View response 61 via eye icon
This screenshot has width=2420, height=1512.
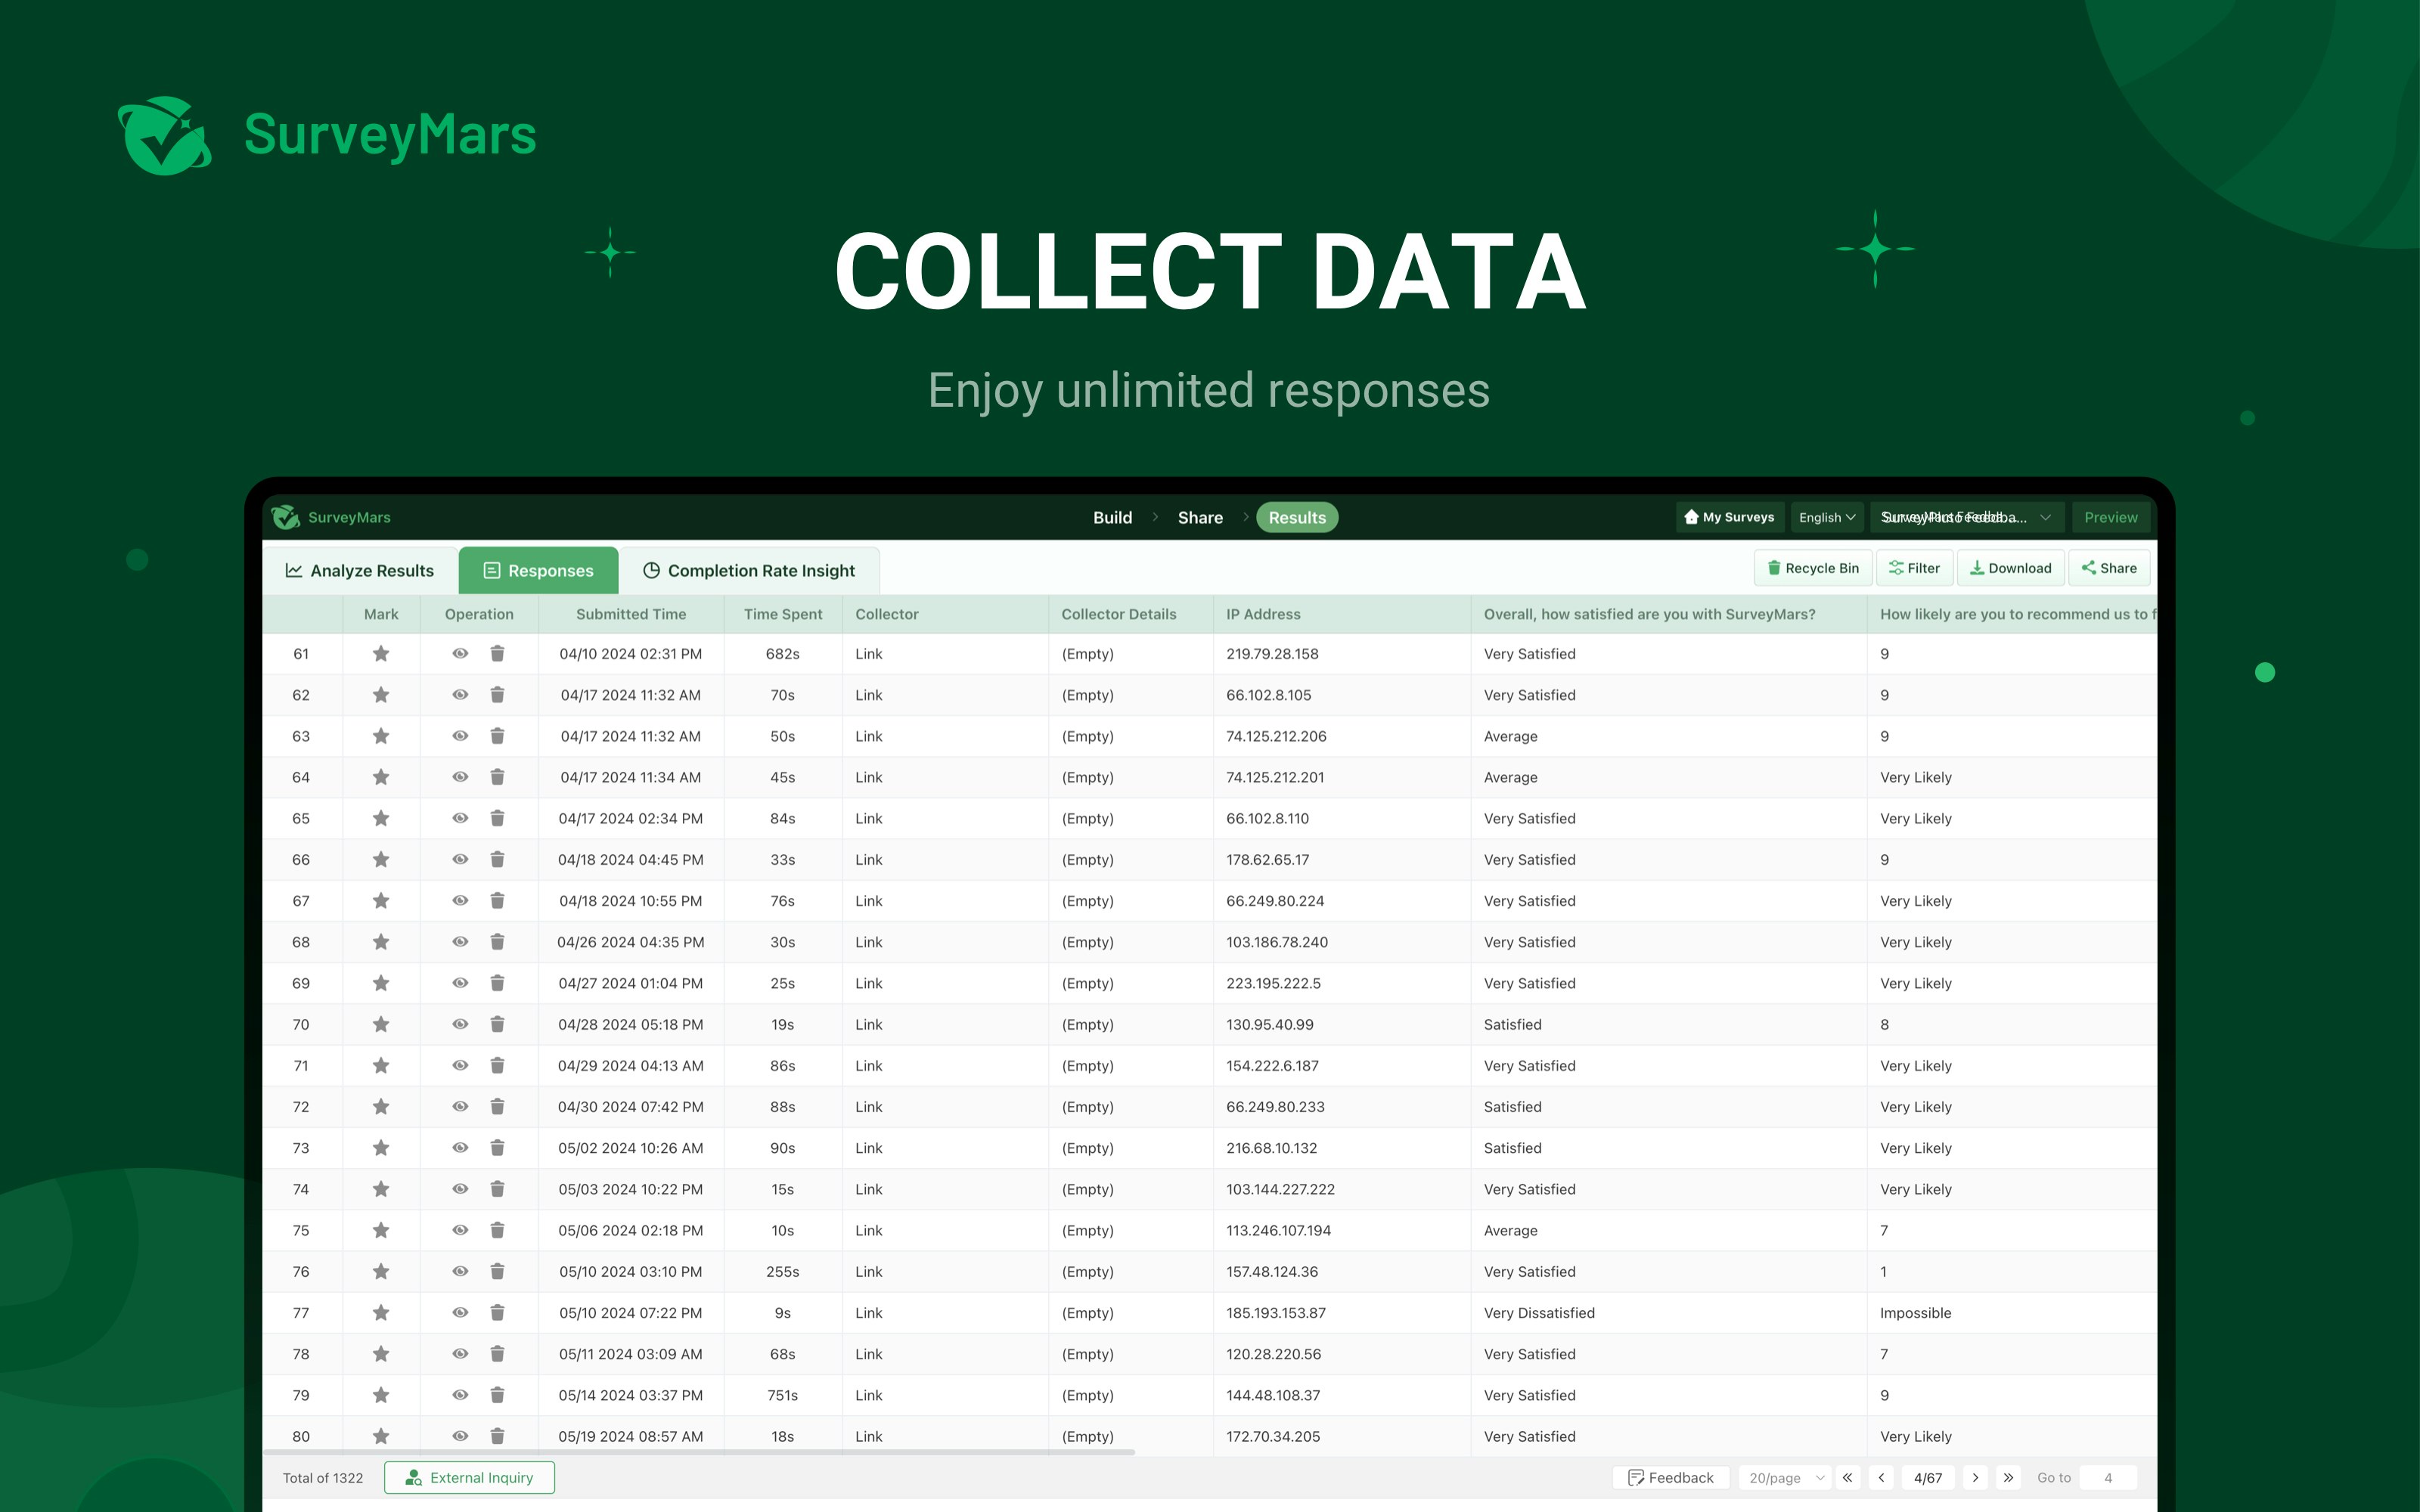click(x=460, y=654)
